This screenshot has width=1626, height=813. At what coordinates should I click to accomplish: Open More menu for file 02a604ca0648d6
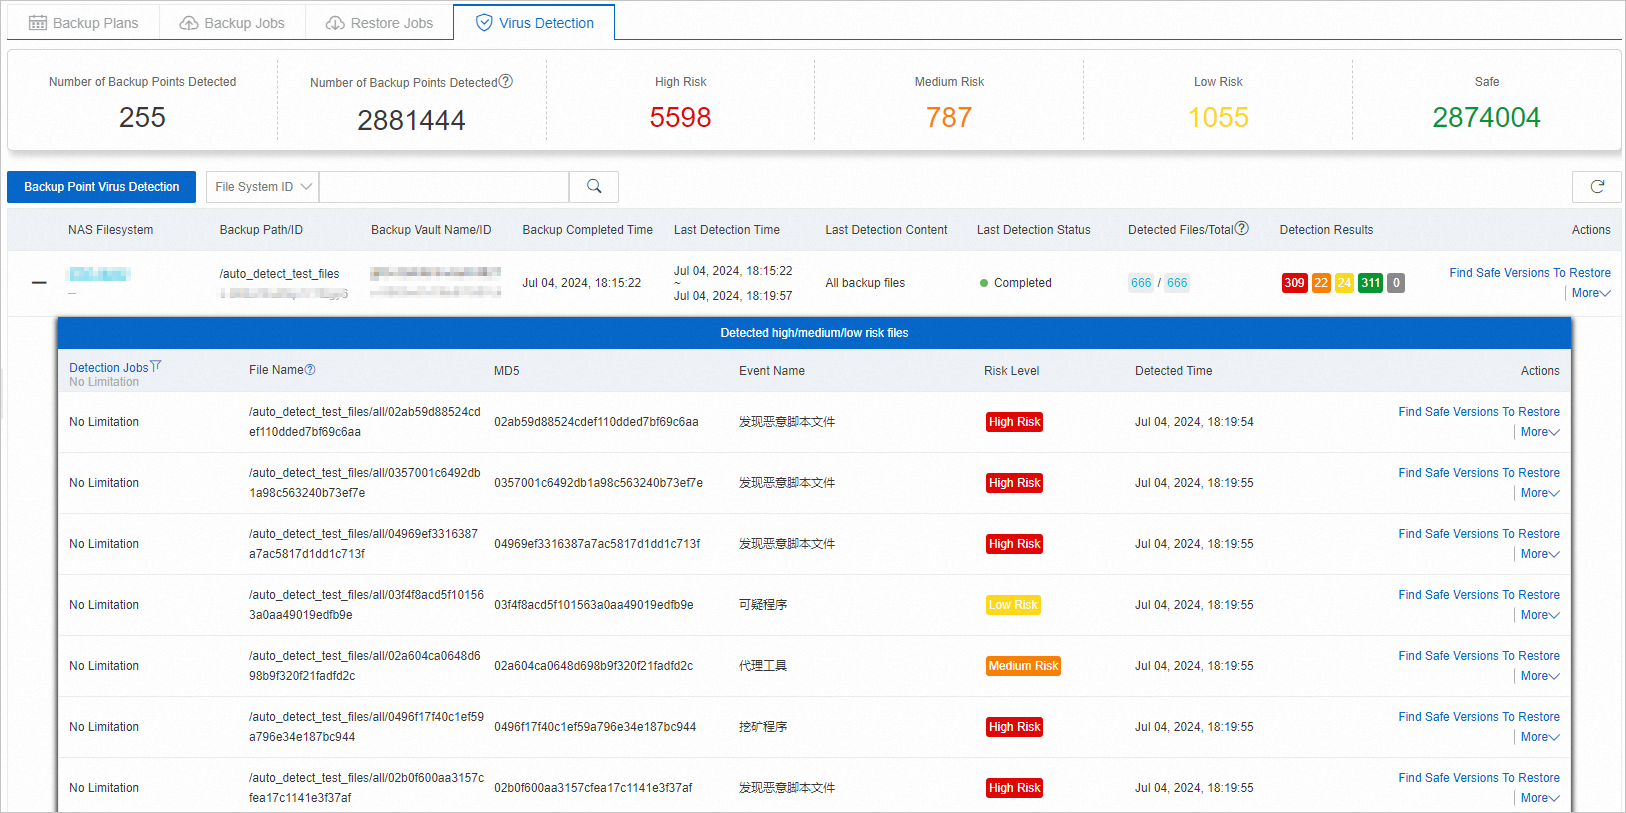[x=1540, y=676]
